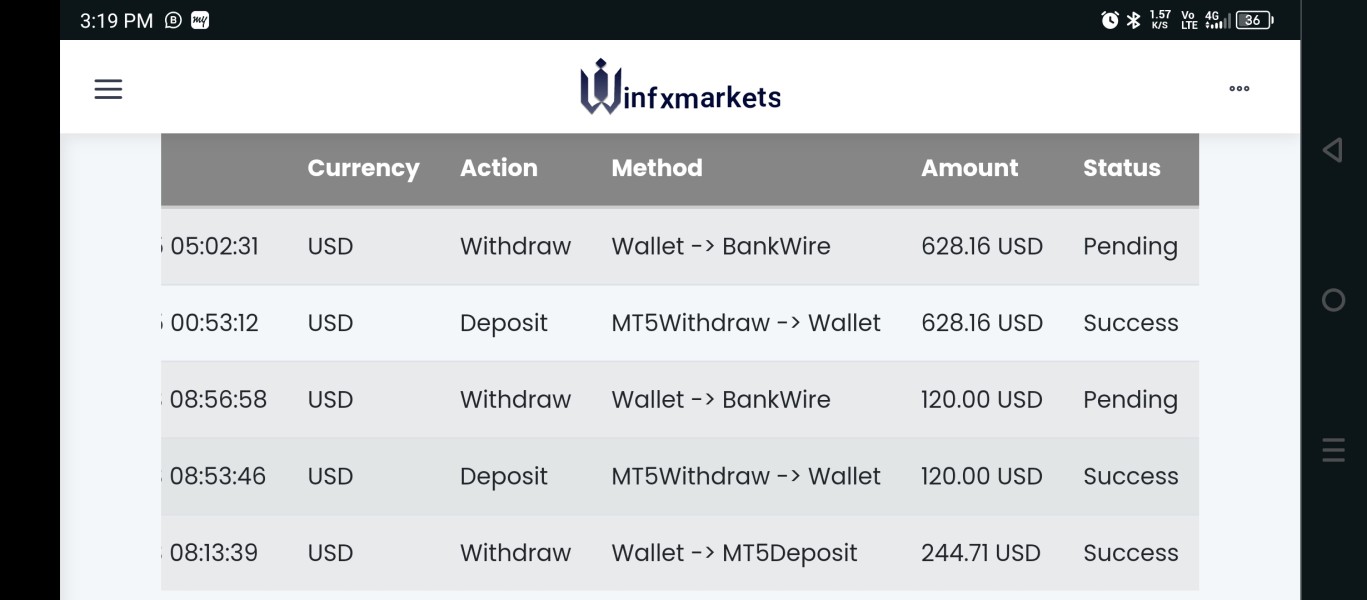Tap the alarm clock status icon
This screenshot has height=600, width=1367.
tap(1109, 20)
